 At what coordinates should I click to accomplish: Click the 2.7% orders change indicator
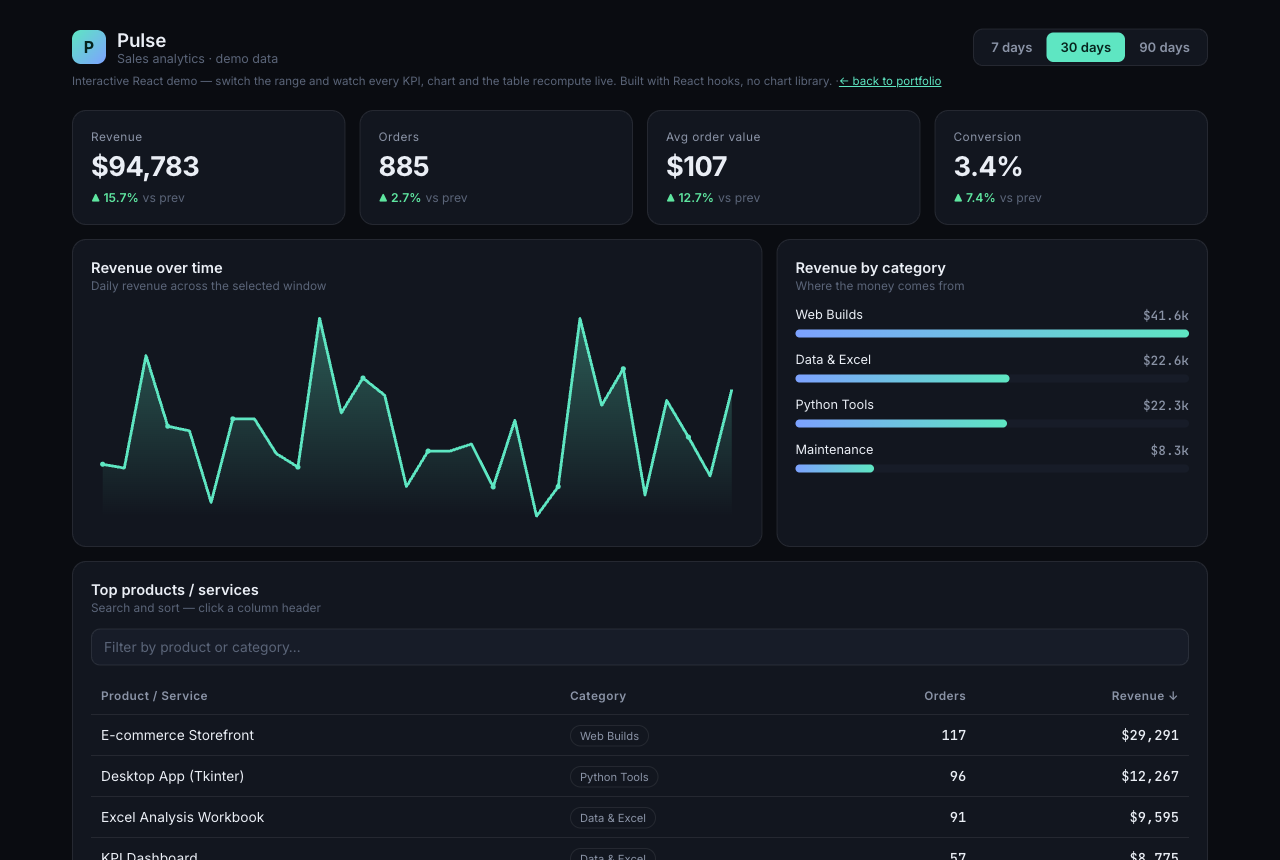(x=400, y=198)
